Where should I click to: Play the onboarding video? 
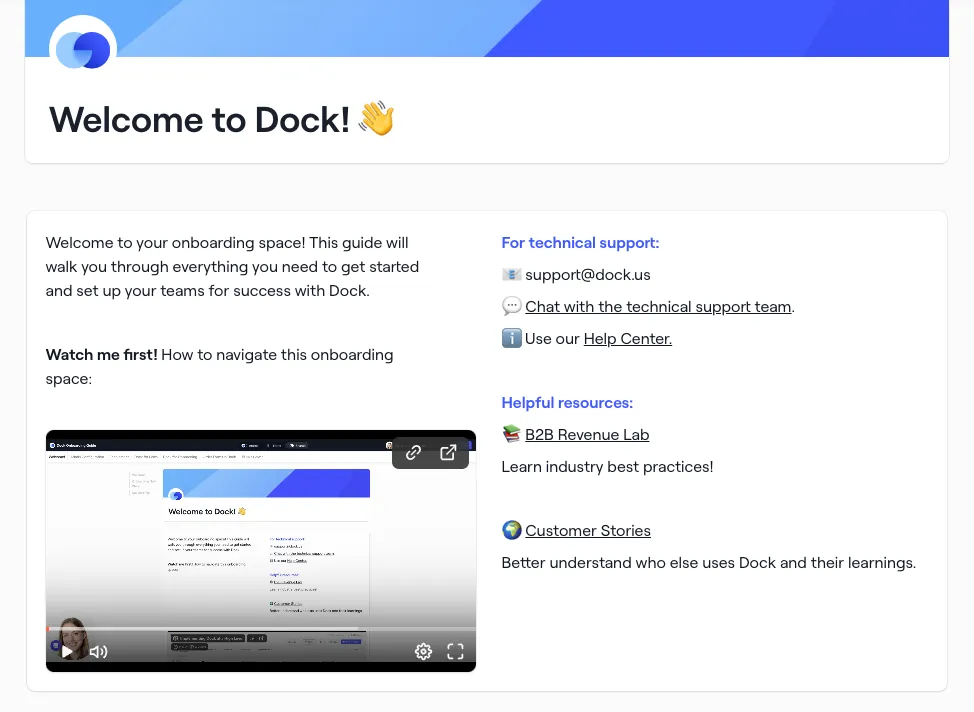tap(66, 651)
